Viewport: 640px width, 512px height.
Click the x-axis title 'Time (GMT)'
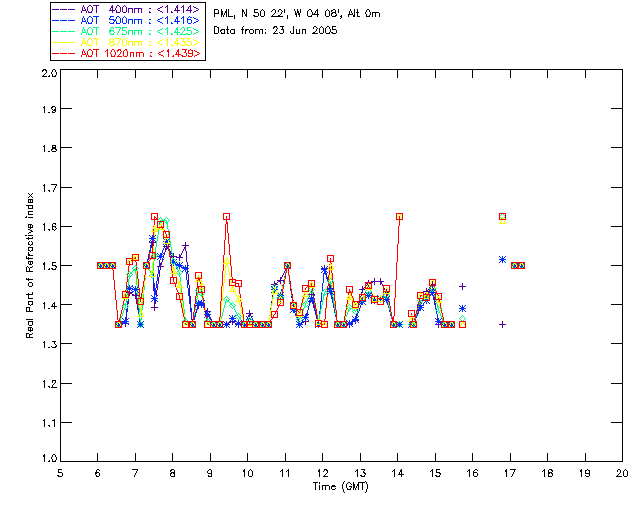(x=340, y=487)
